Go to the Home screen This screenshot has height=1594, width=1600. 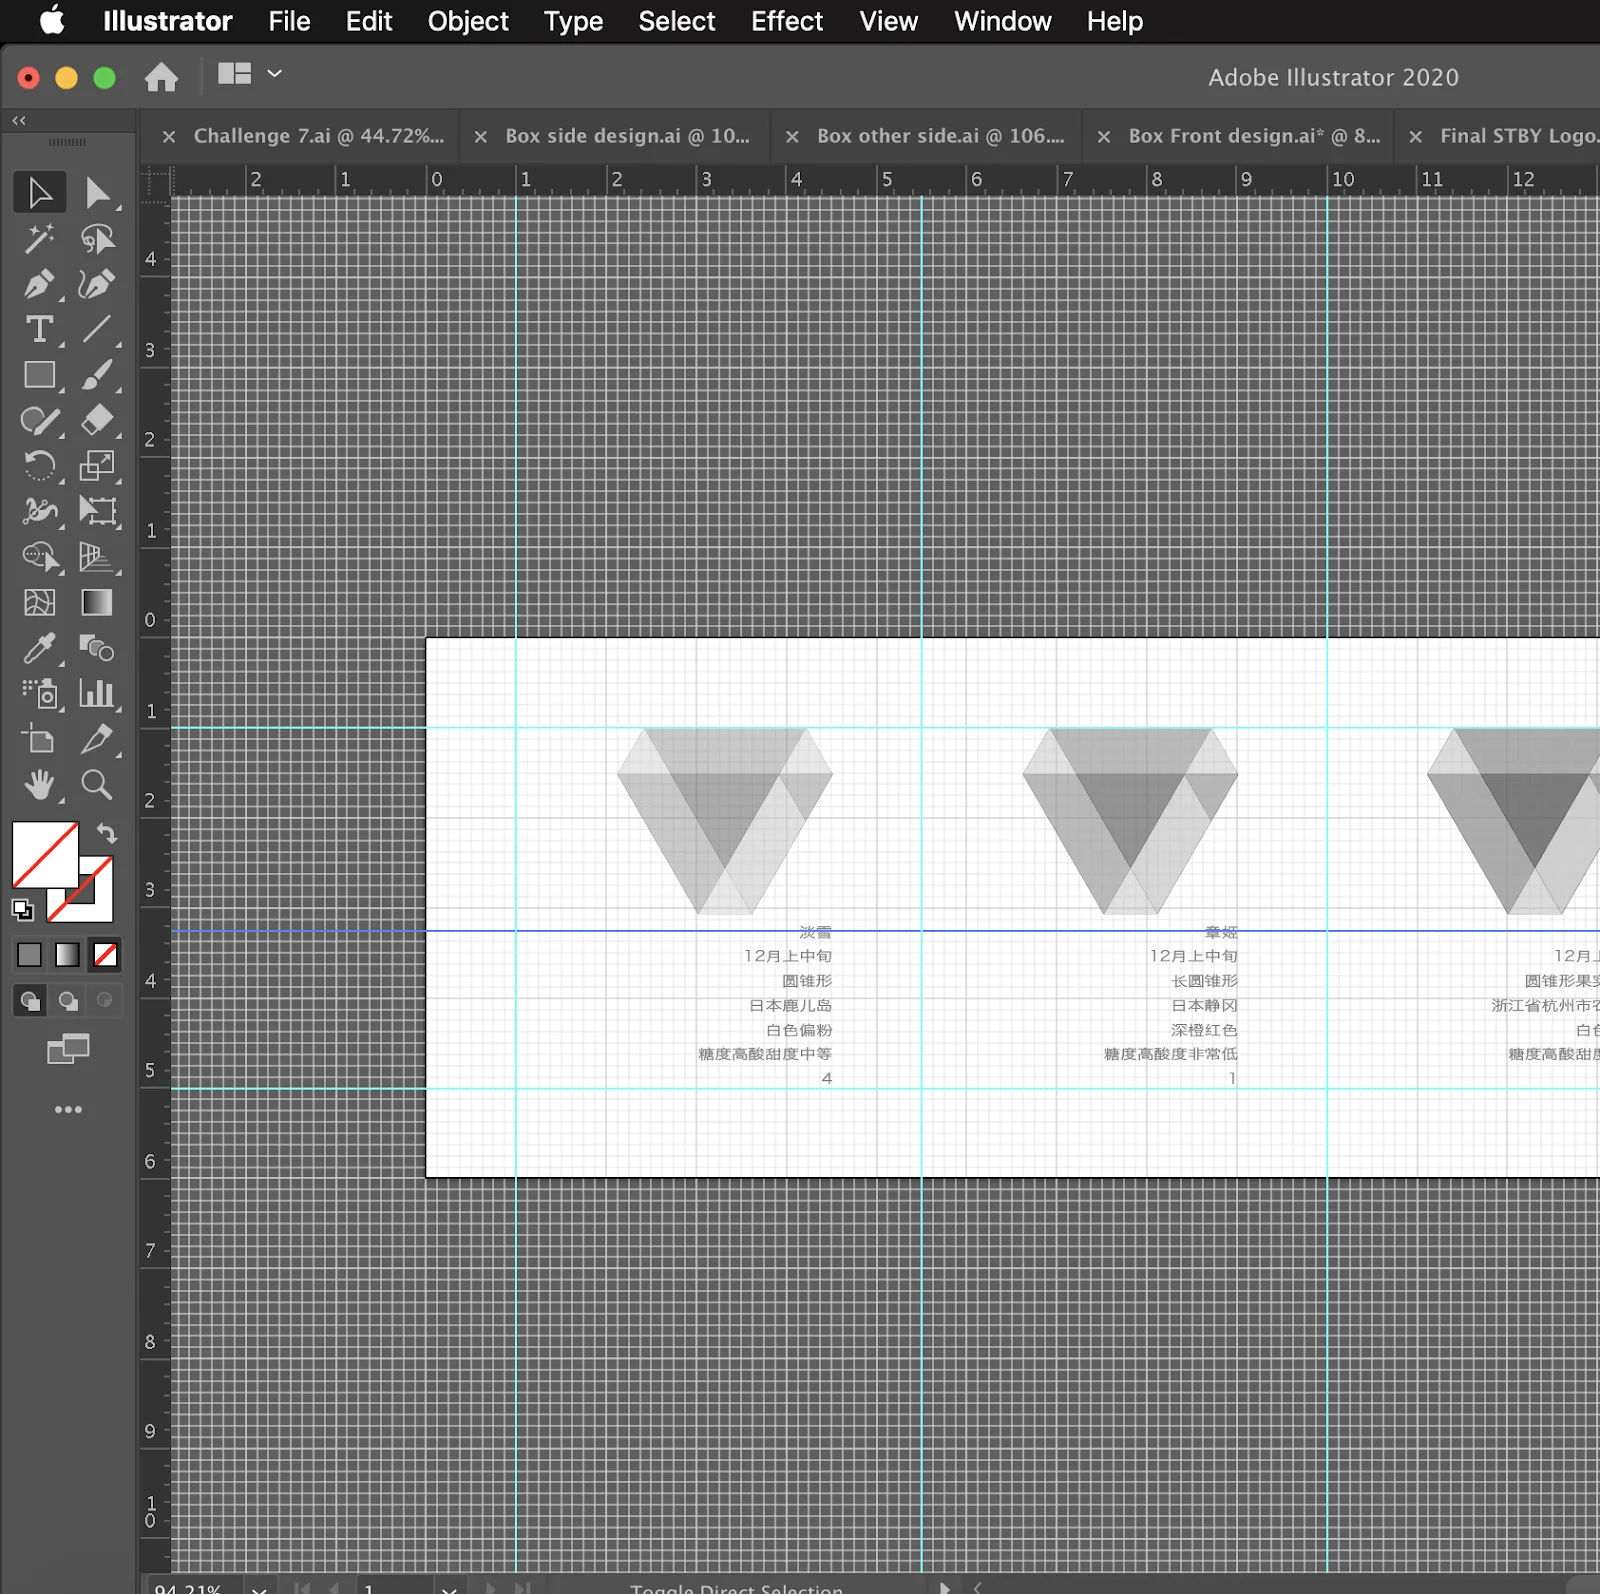[161, 77]
